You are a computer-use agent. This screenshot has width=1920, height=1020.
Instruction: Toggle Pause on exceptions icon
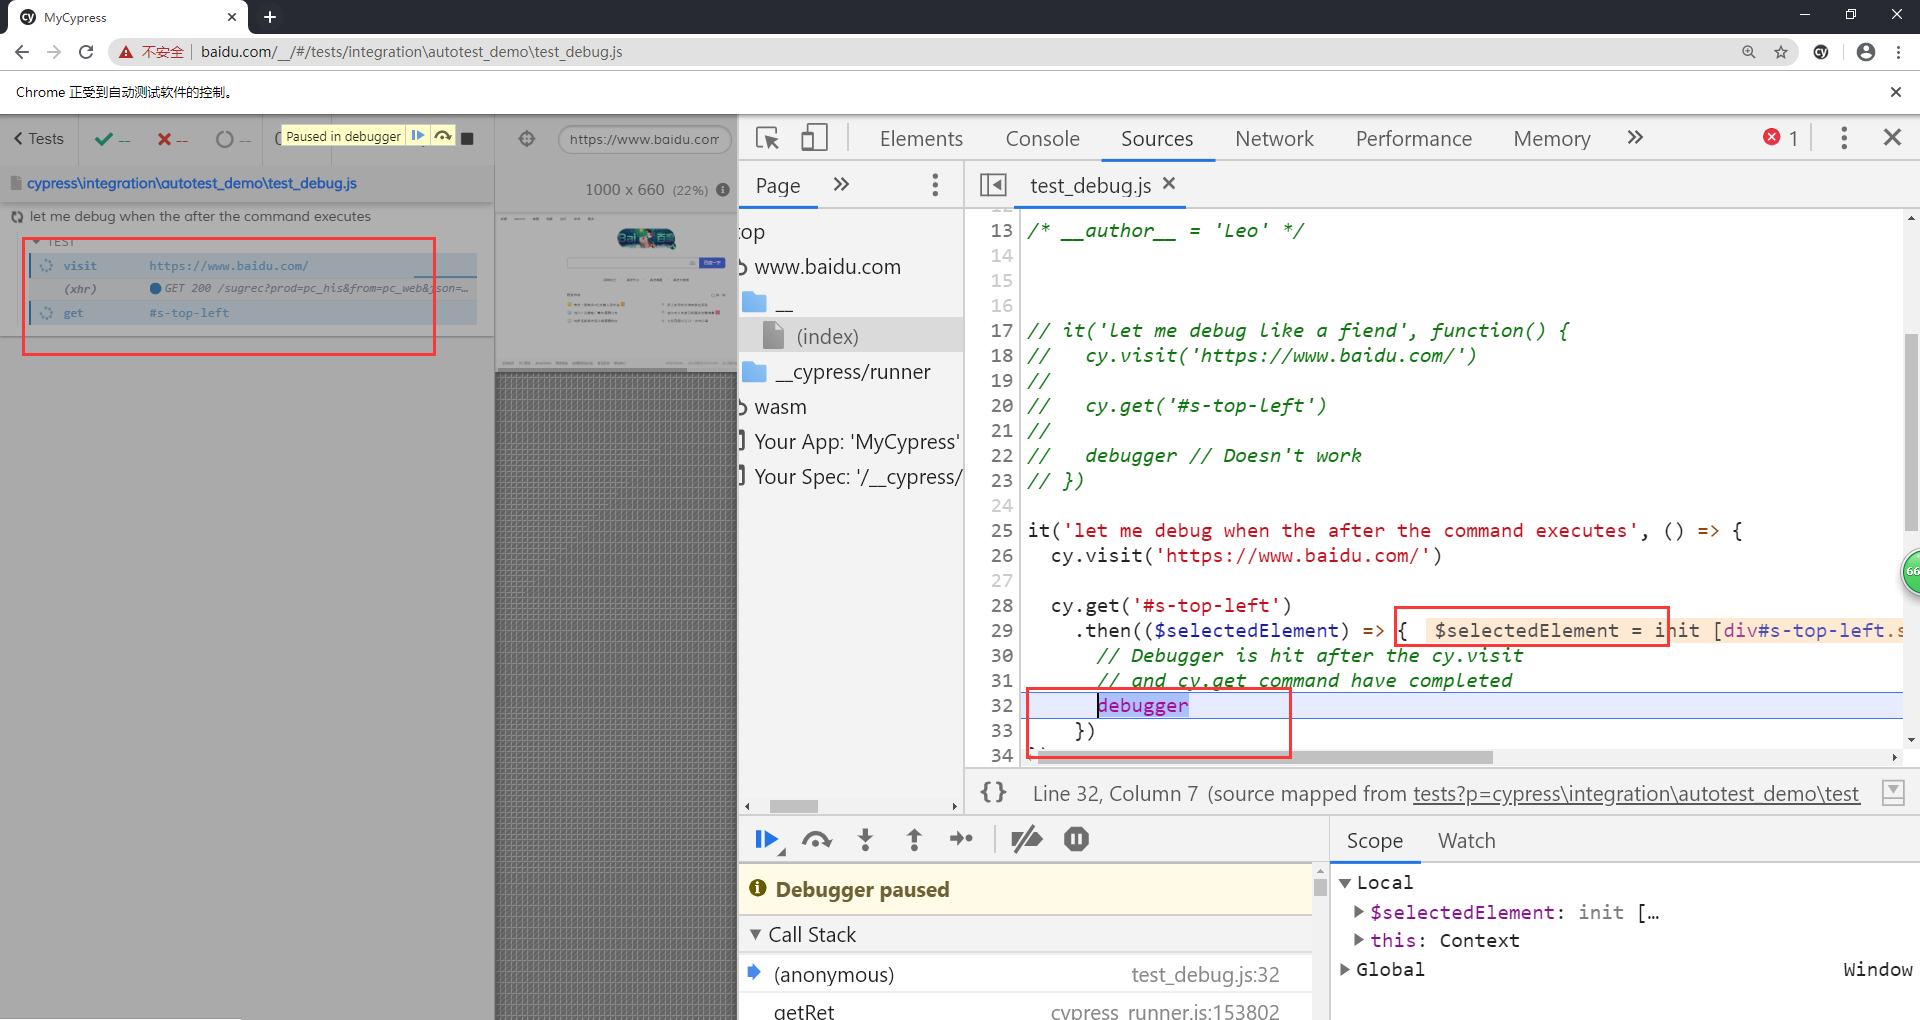coord(1076,839)
